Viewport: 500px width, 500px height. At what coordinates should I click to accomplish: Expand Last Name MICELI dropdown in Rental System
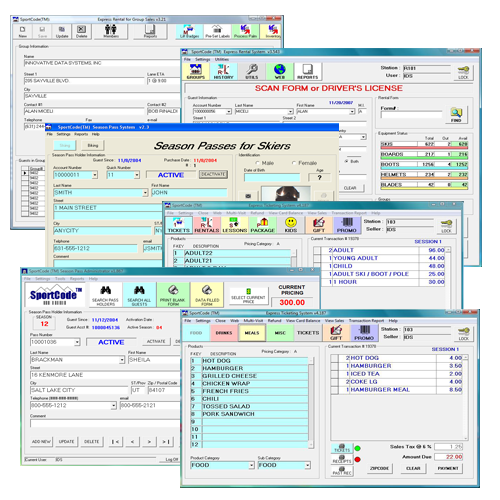290,112
